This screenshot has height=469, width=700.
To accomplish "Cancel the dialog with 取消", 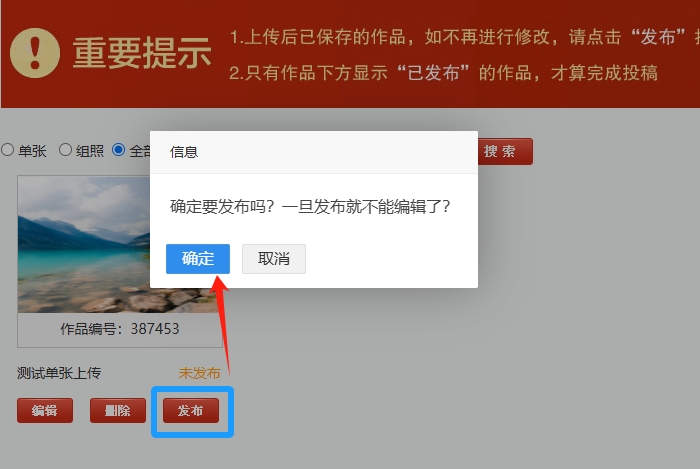I will (x=274, y=259).
